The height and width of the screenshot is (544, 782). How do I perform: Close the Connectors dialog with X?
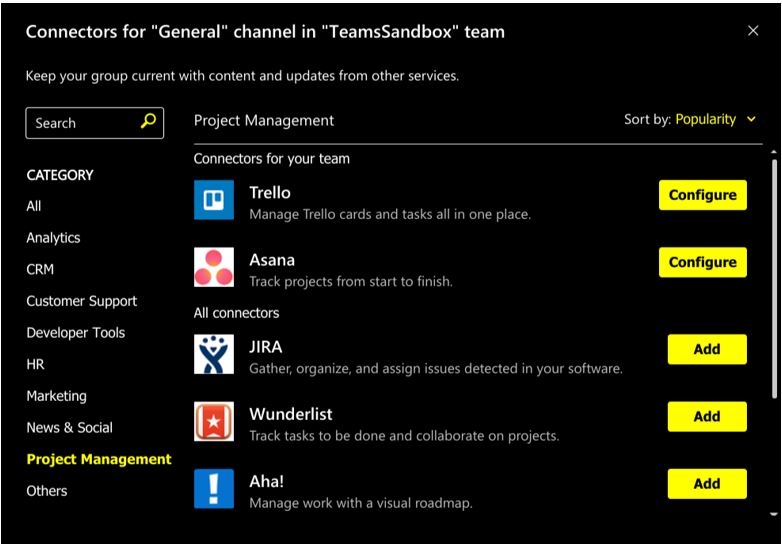(753, 31)
